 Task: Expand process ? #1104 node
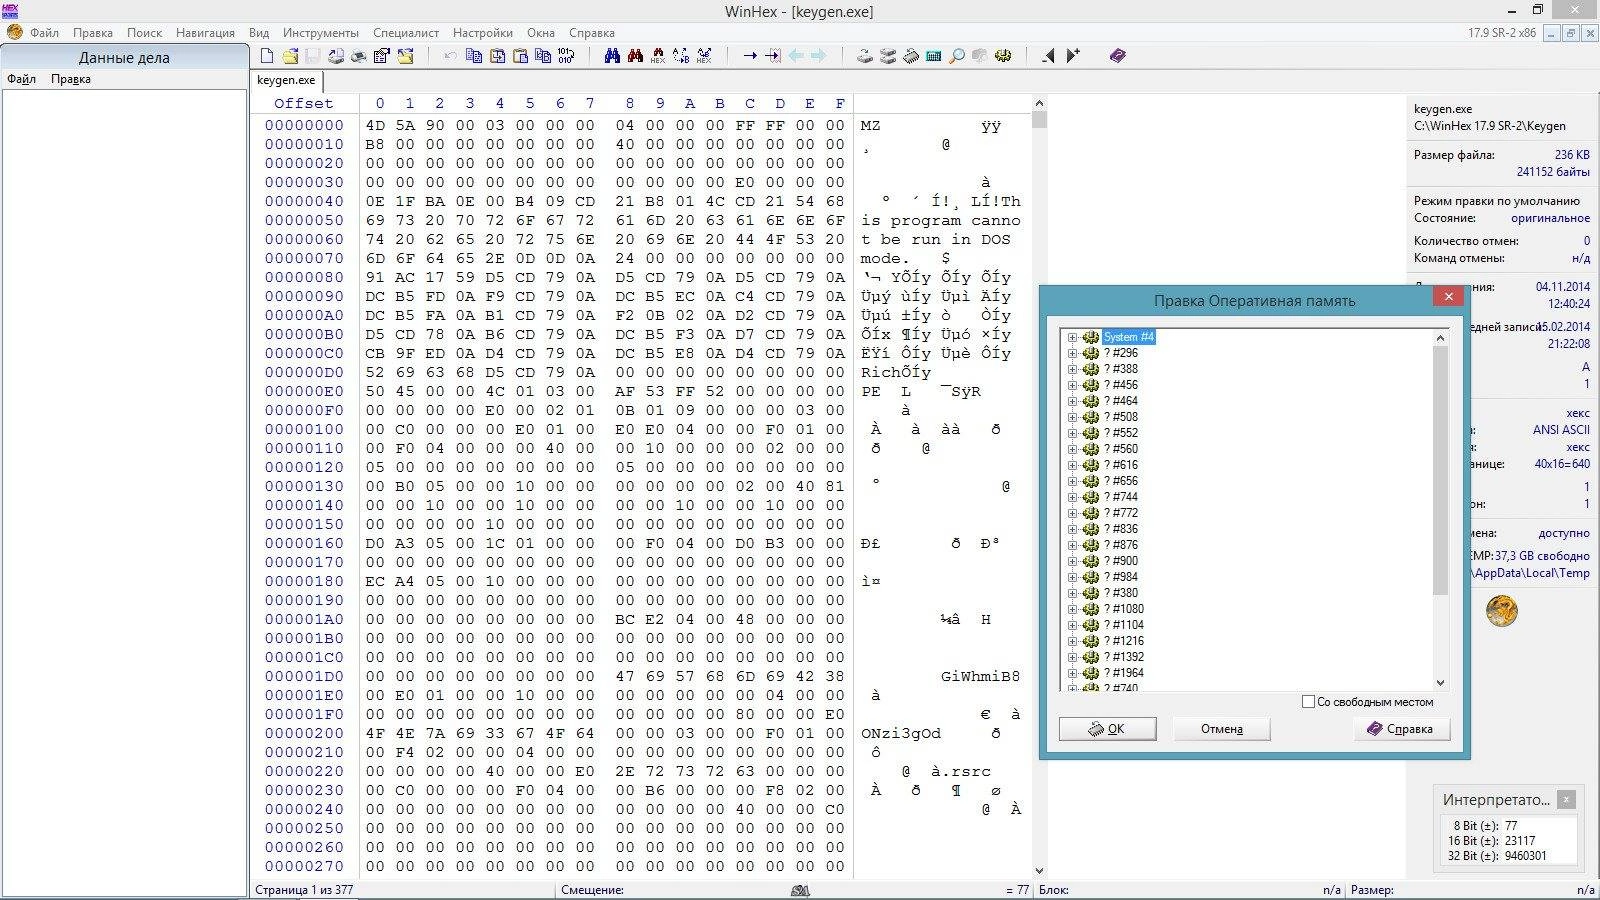pos(1072,625)
